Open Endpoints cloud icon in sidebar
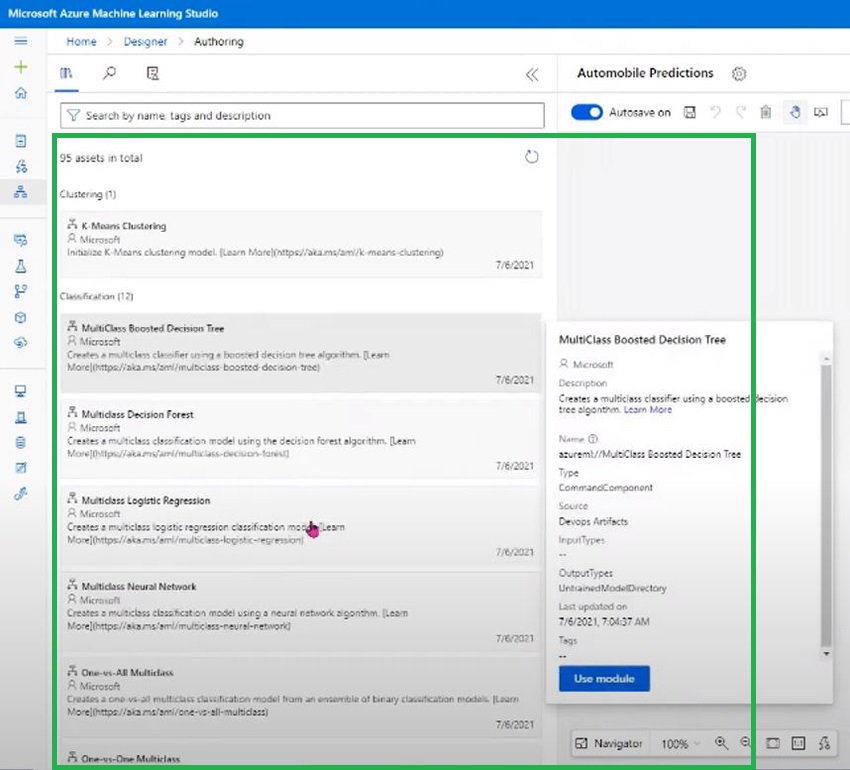This screenshot has height=770, width=850. (x=21, y=342)
